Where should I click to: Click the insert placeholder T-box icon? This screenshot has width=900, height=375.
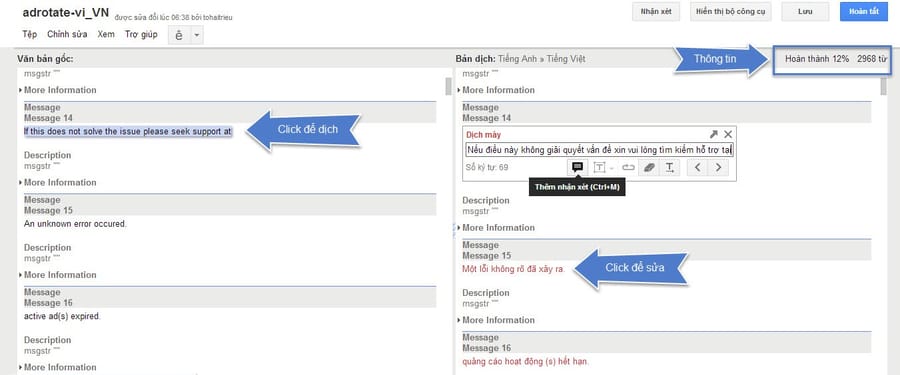tap(599, 168)
